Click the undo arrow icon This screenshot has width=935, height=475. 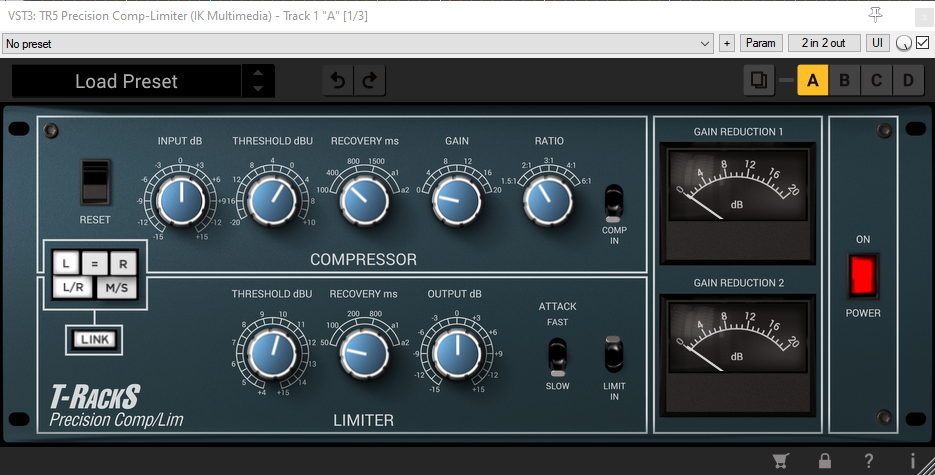pyautogui.click(x=339, y=81)
